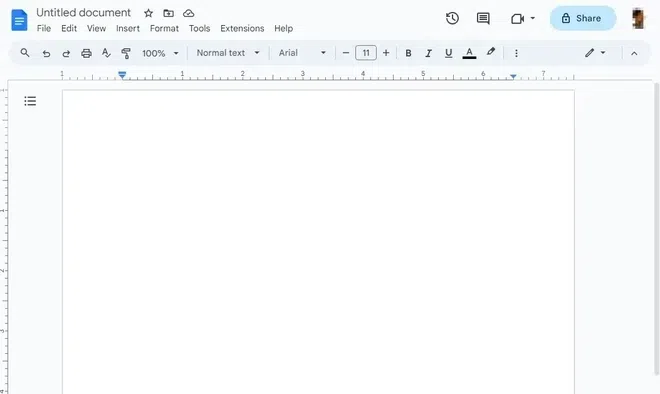Viewport: 660px width, 394px height.
Task: Click the Google Docs home icon
Action: click(19, 20)
